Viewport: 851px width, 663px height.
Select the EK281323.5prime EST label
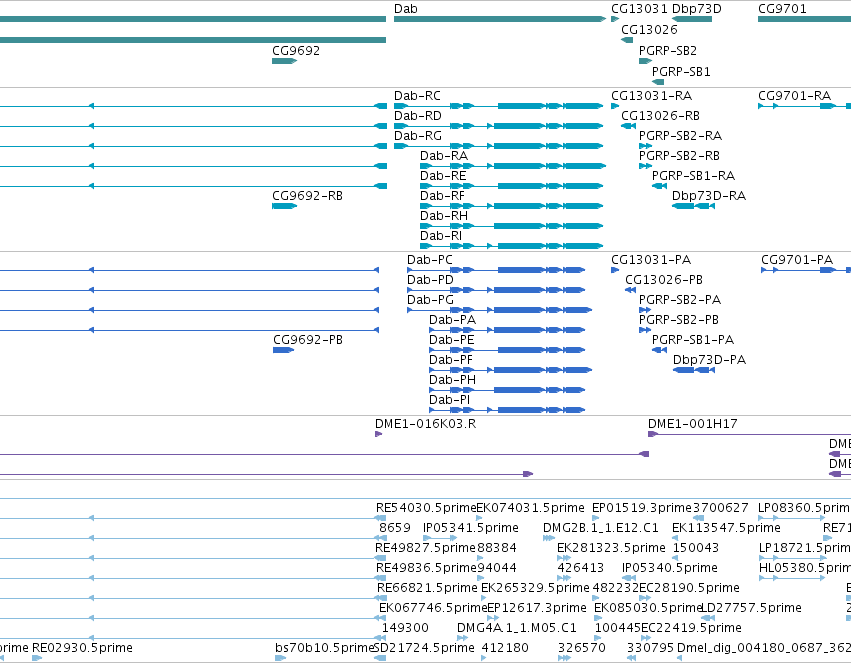[611, 548]
